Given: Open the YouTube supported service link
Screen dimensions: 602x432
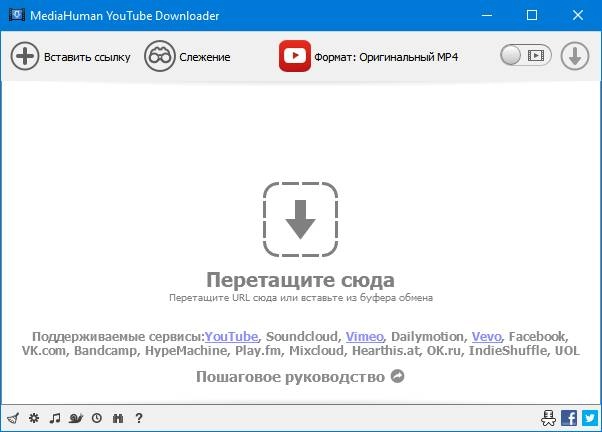Looking at the screenshot, I should coord(231,336).
